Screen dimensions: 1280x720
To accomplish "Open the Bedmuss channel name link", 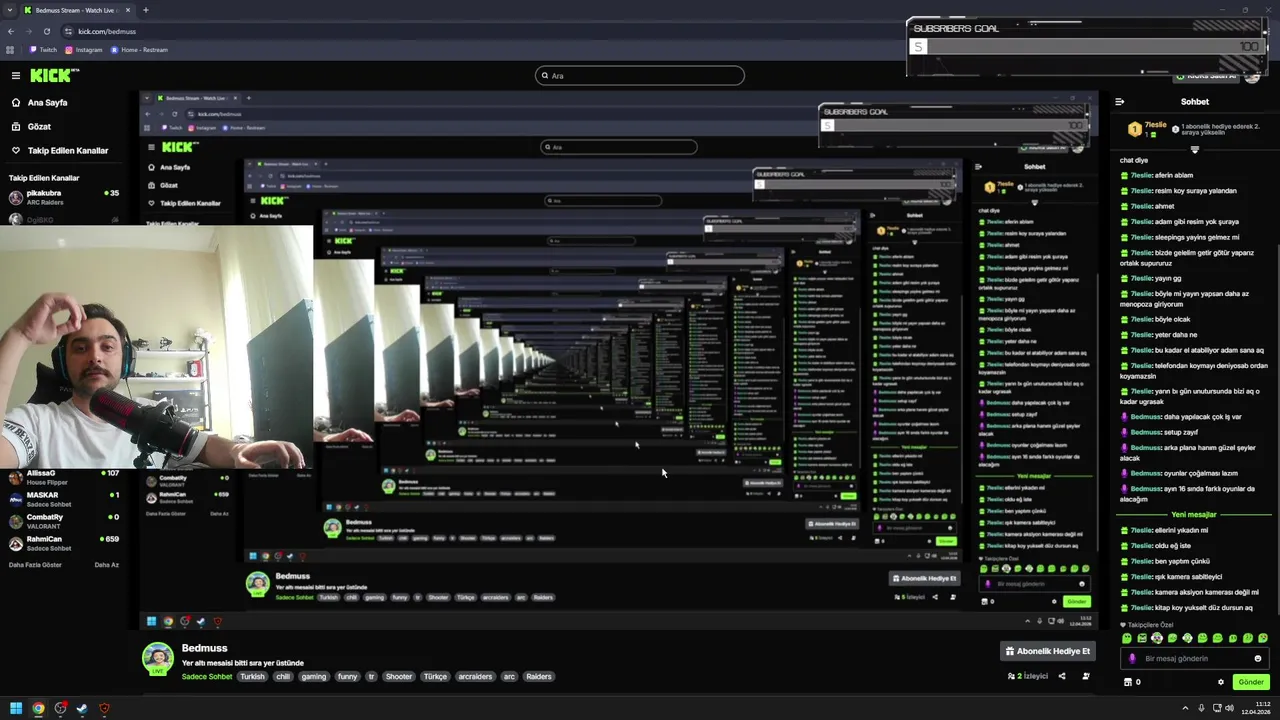I will 204,648.
